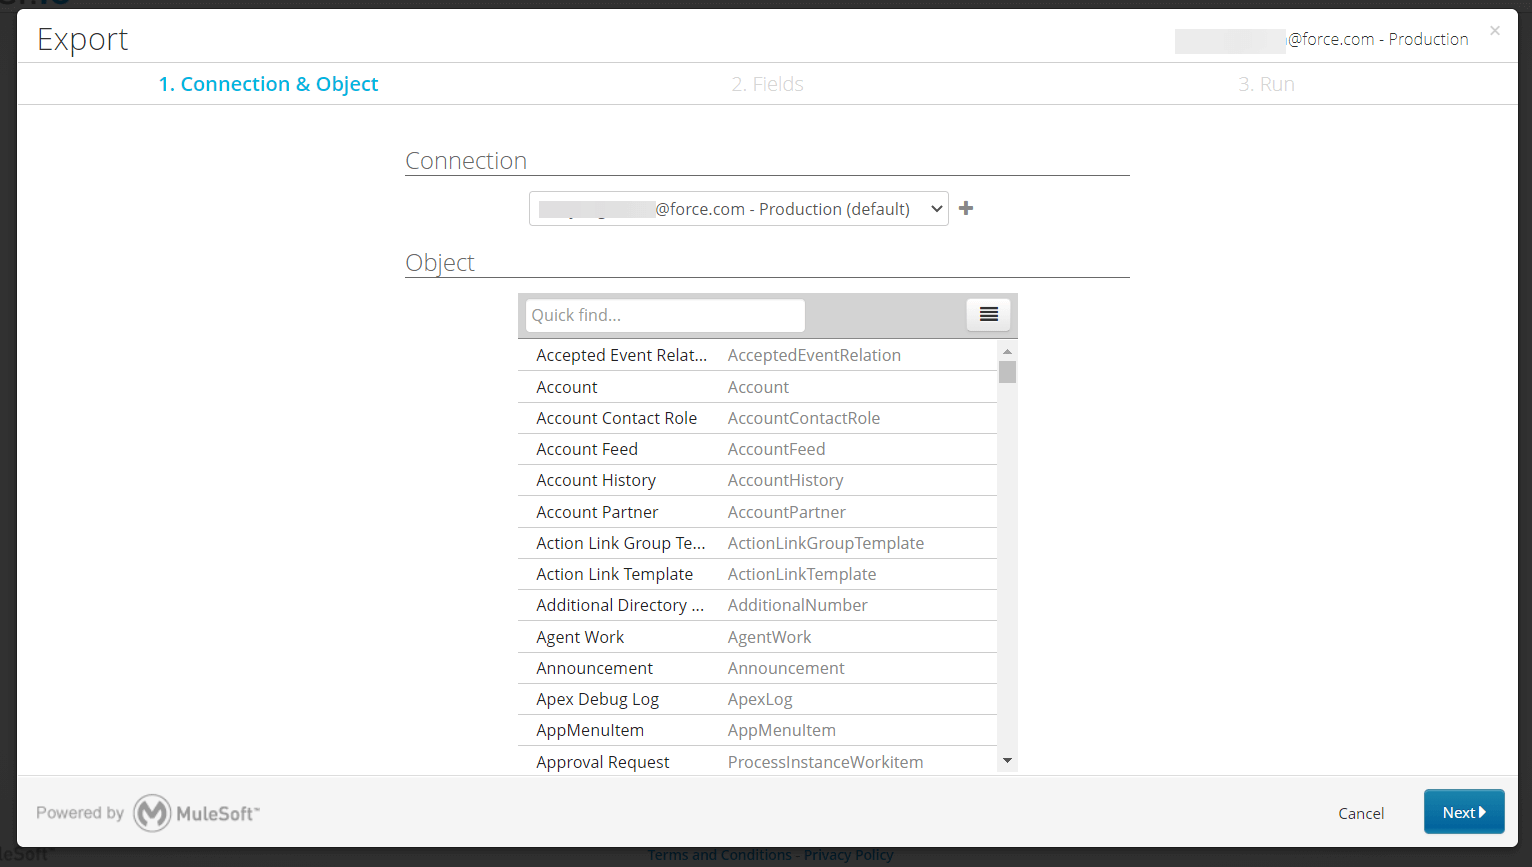Cancel the export
1532x867 pixels.
click(x=1361, y=813)
